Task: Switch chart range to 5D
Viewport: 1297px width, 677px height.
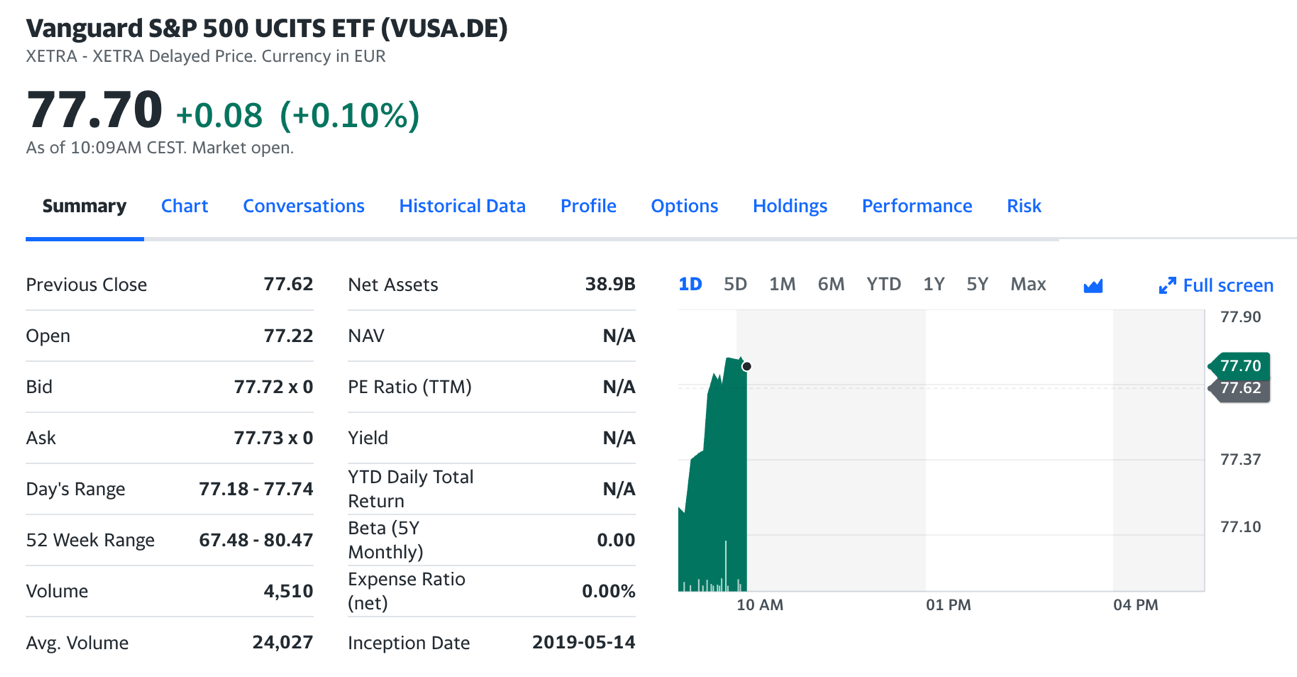Action: point(735,284)
